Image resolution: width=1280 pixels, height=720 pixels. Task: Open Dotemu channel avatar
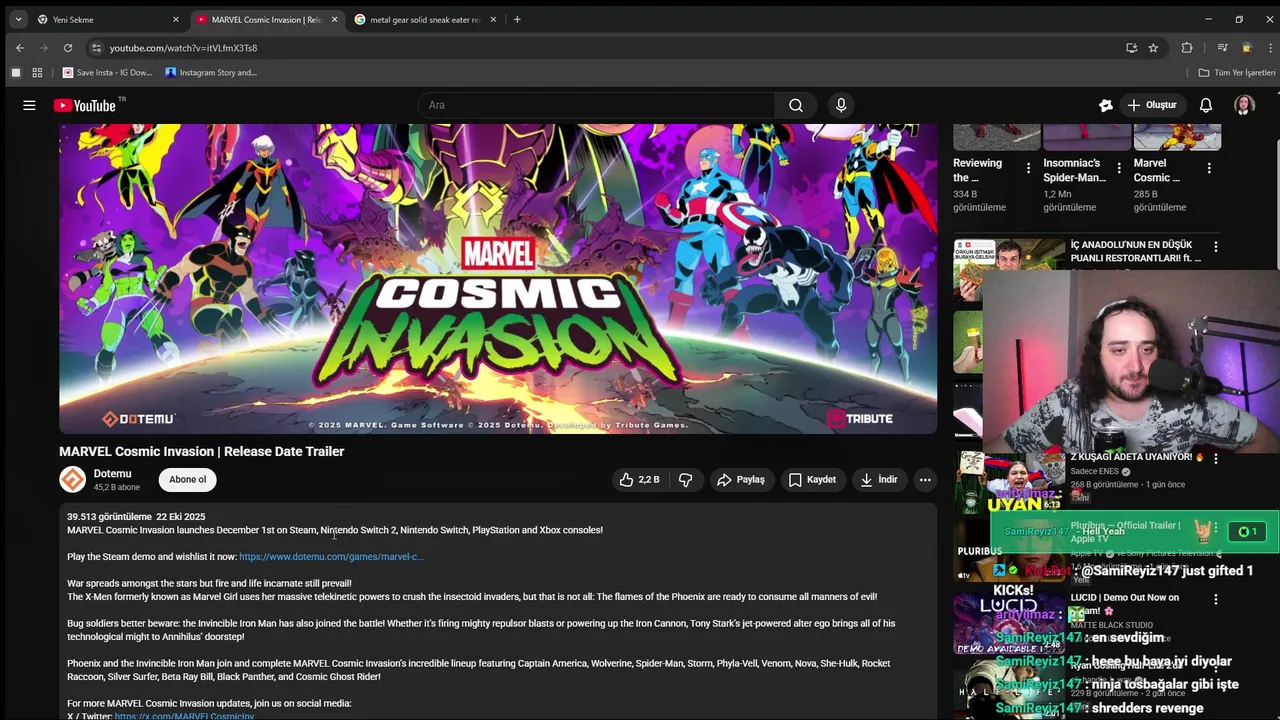(72, 480)
